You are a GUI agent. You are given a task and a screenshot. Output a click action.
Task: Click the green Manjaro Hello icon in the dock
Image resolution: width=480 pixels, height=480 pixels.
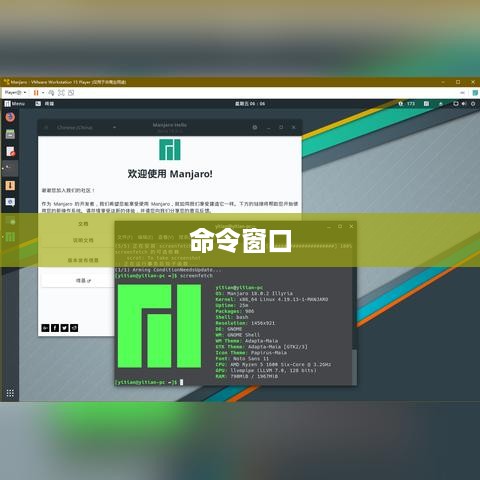coord(10,237)
